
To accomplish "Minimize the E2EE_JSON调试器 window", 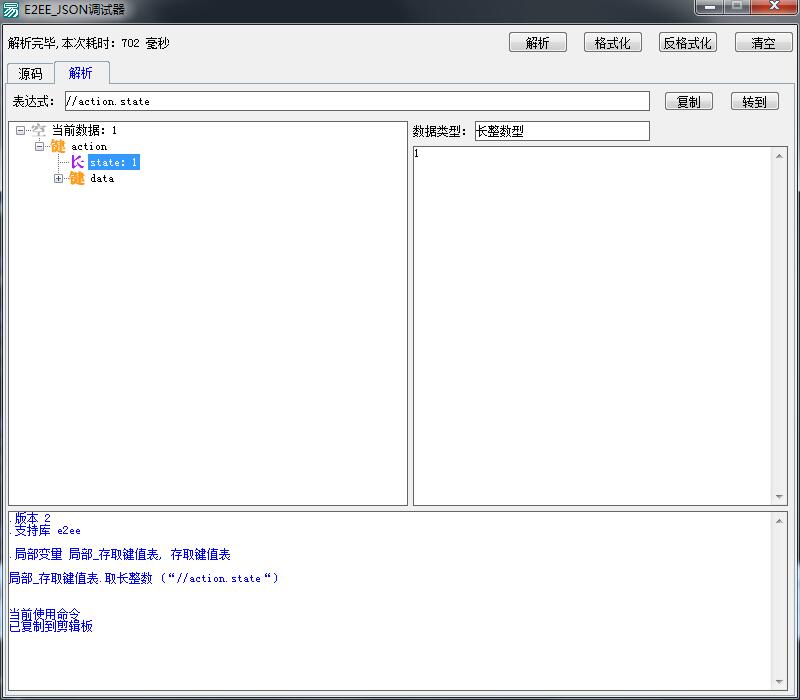I will (x=710, y=7).
